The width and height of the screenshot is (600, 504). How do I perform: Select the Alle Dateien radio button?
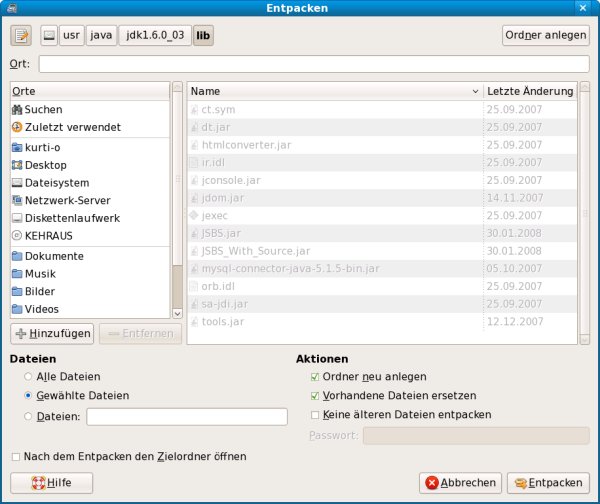(31, 377)
